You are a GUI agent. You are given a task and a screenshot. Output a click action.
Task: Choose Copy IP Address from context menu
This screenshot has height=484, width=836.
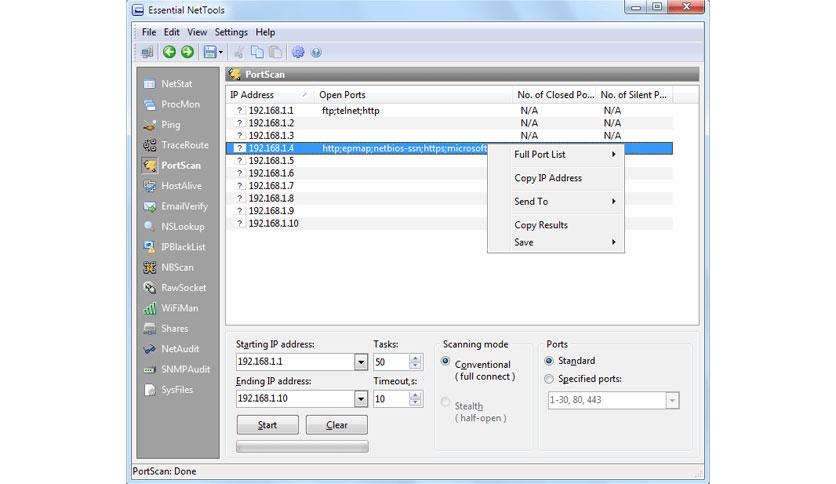click(556, 178)
